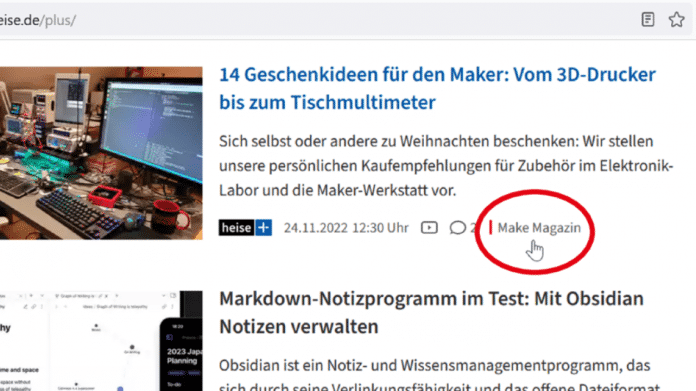Click the comment count number next to bubble
This screenshot has height=391, width=696.
pos(473,228)
